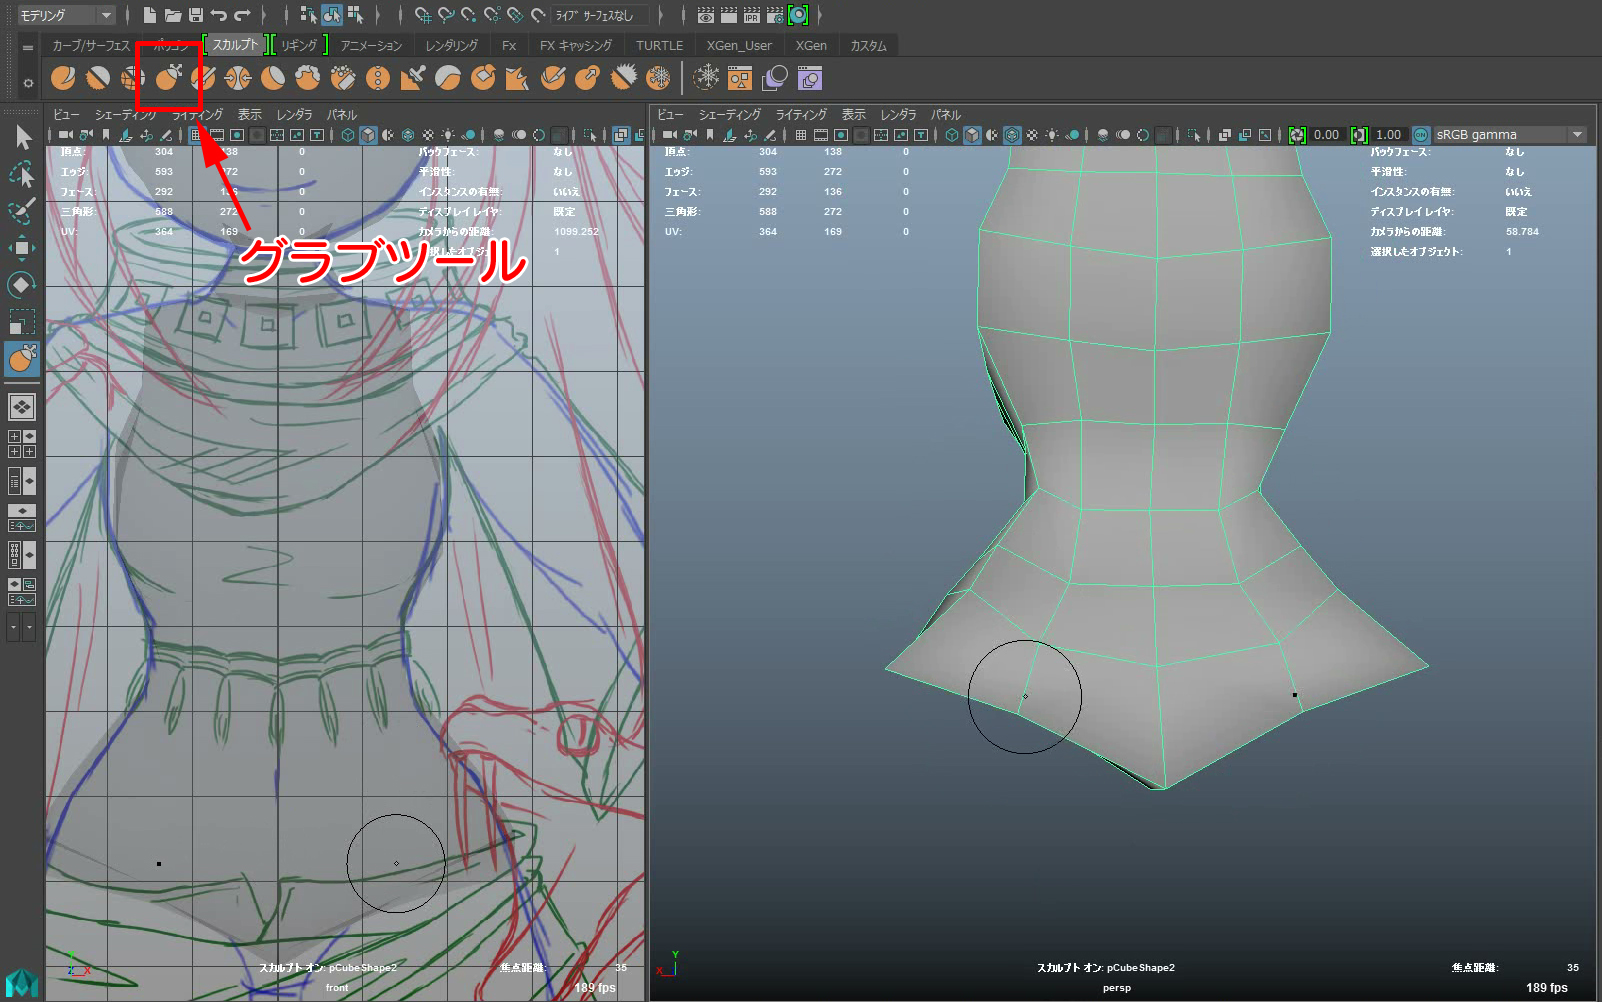Image resolution: width=1602 pixels, height=1002 pixels.
Task: Select the Smooth sculpt tool
Action: point(98,78)
